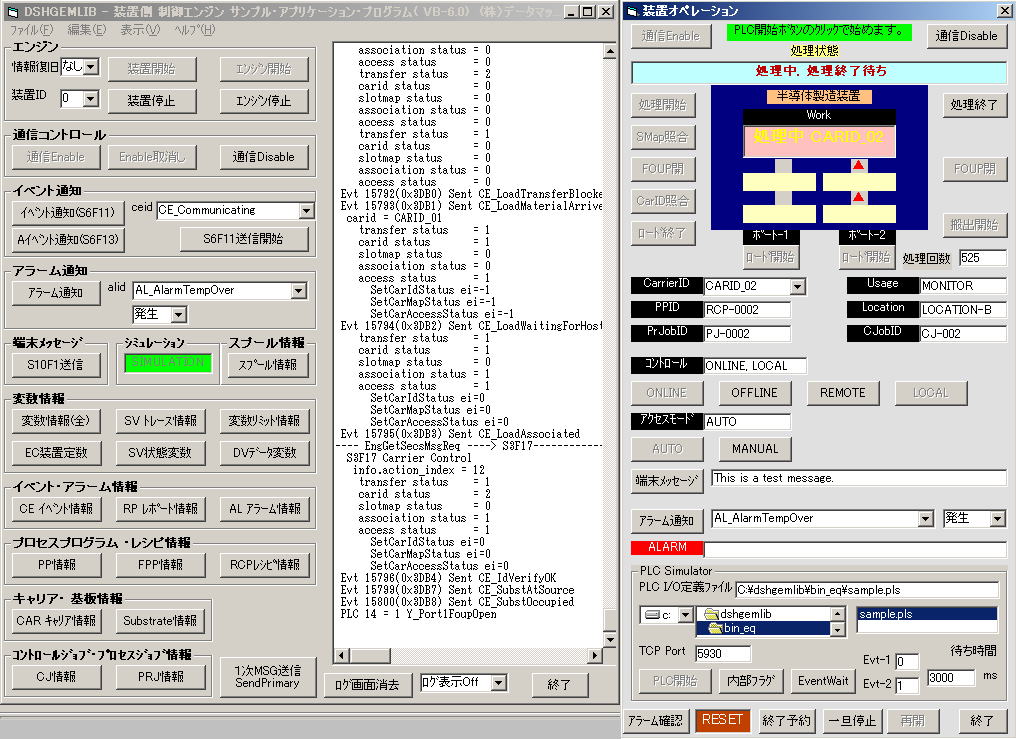This screenshot has width=1016, height=739.
Task: Edit the 待ち時間 3000 ms field
Action: tap(951, 678)
